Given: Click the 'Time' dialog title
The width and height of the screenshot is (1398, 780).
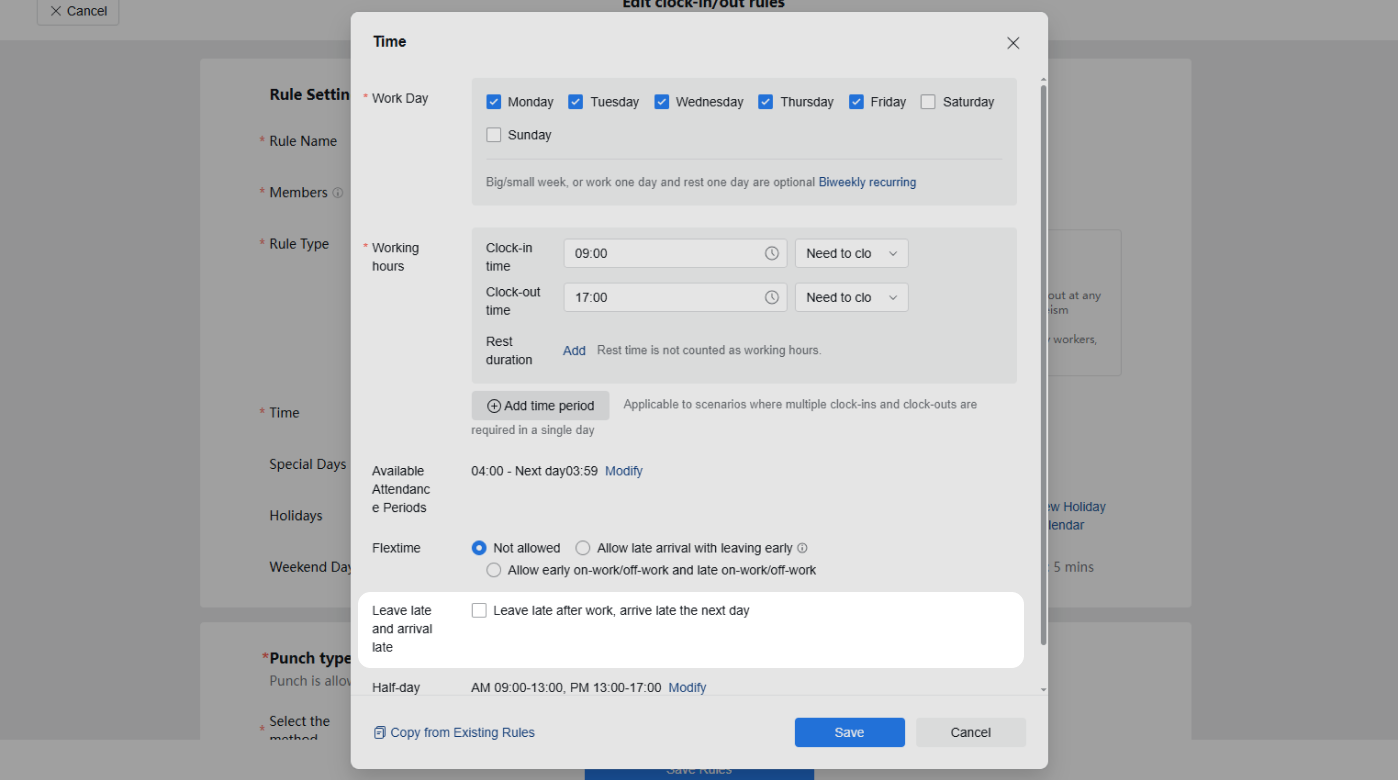Looking at the screenshot, I should point(390,42).
